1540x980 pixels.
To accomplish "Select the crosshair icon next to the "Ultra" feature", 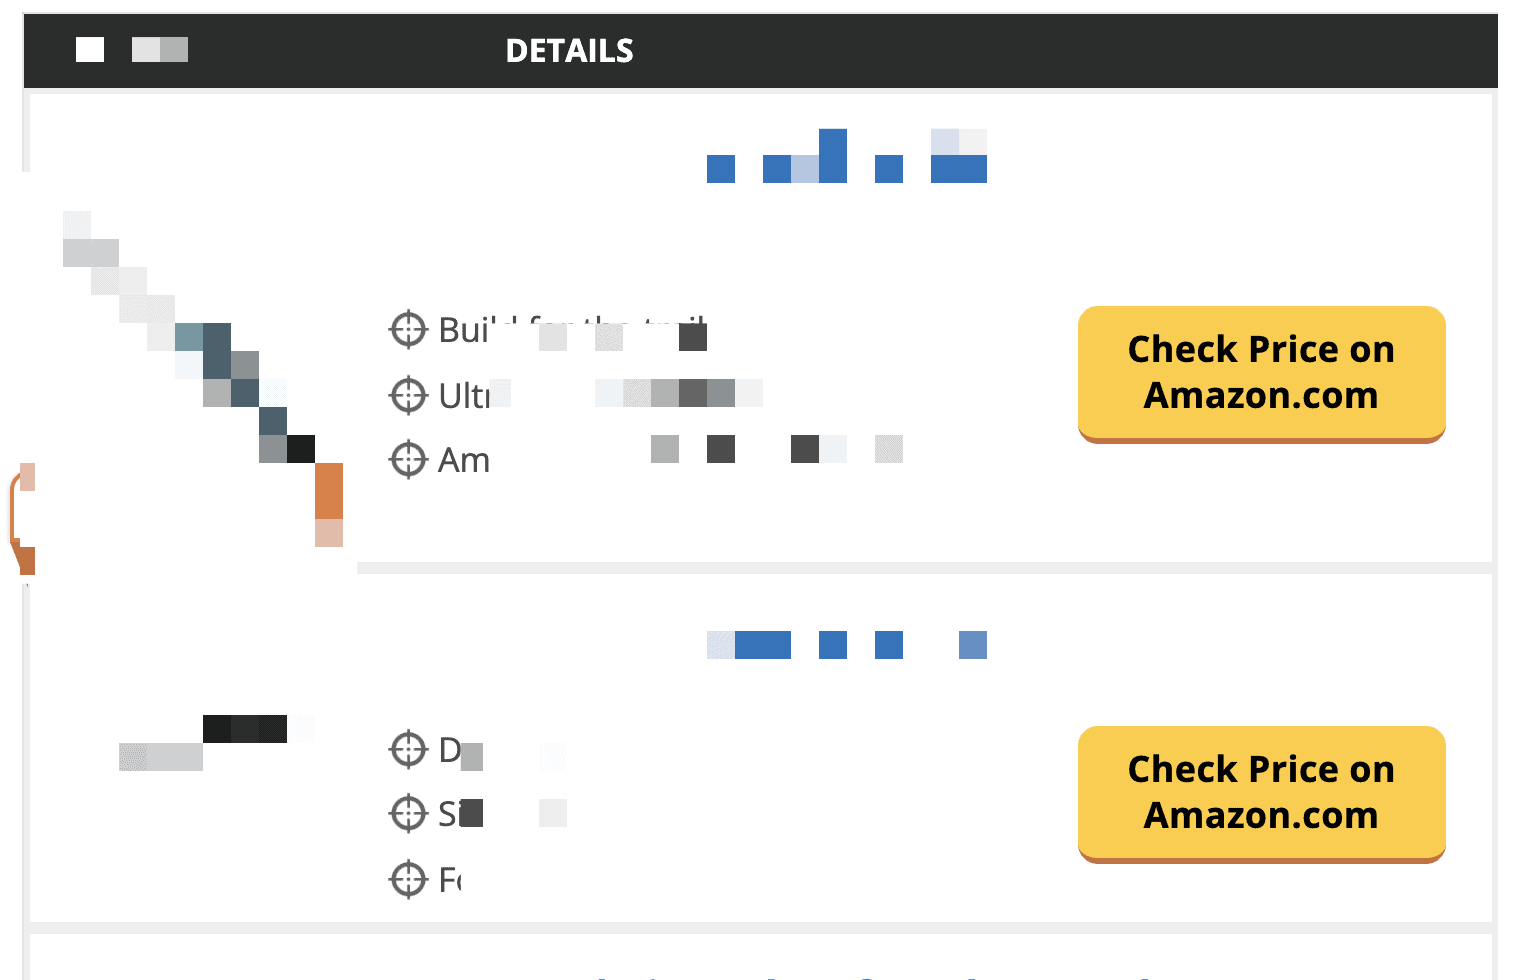I will point(408,395).
